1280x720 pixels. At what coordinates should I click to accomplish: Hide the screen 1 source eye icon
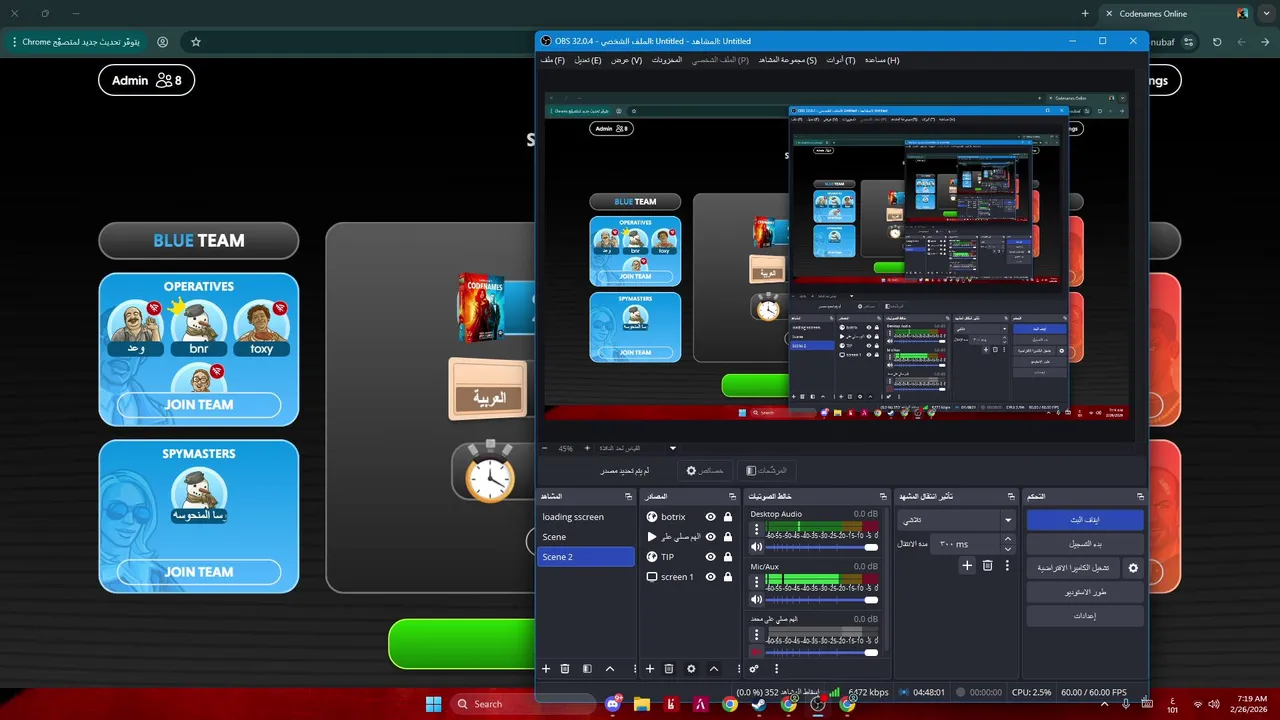710,577
